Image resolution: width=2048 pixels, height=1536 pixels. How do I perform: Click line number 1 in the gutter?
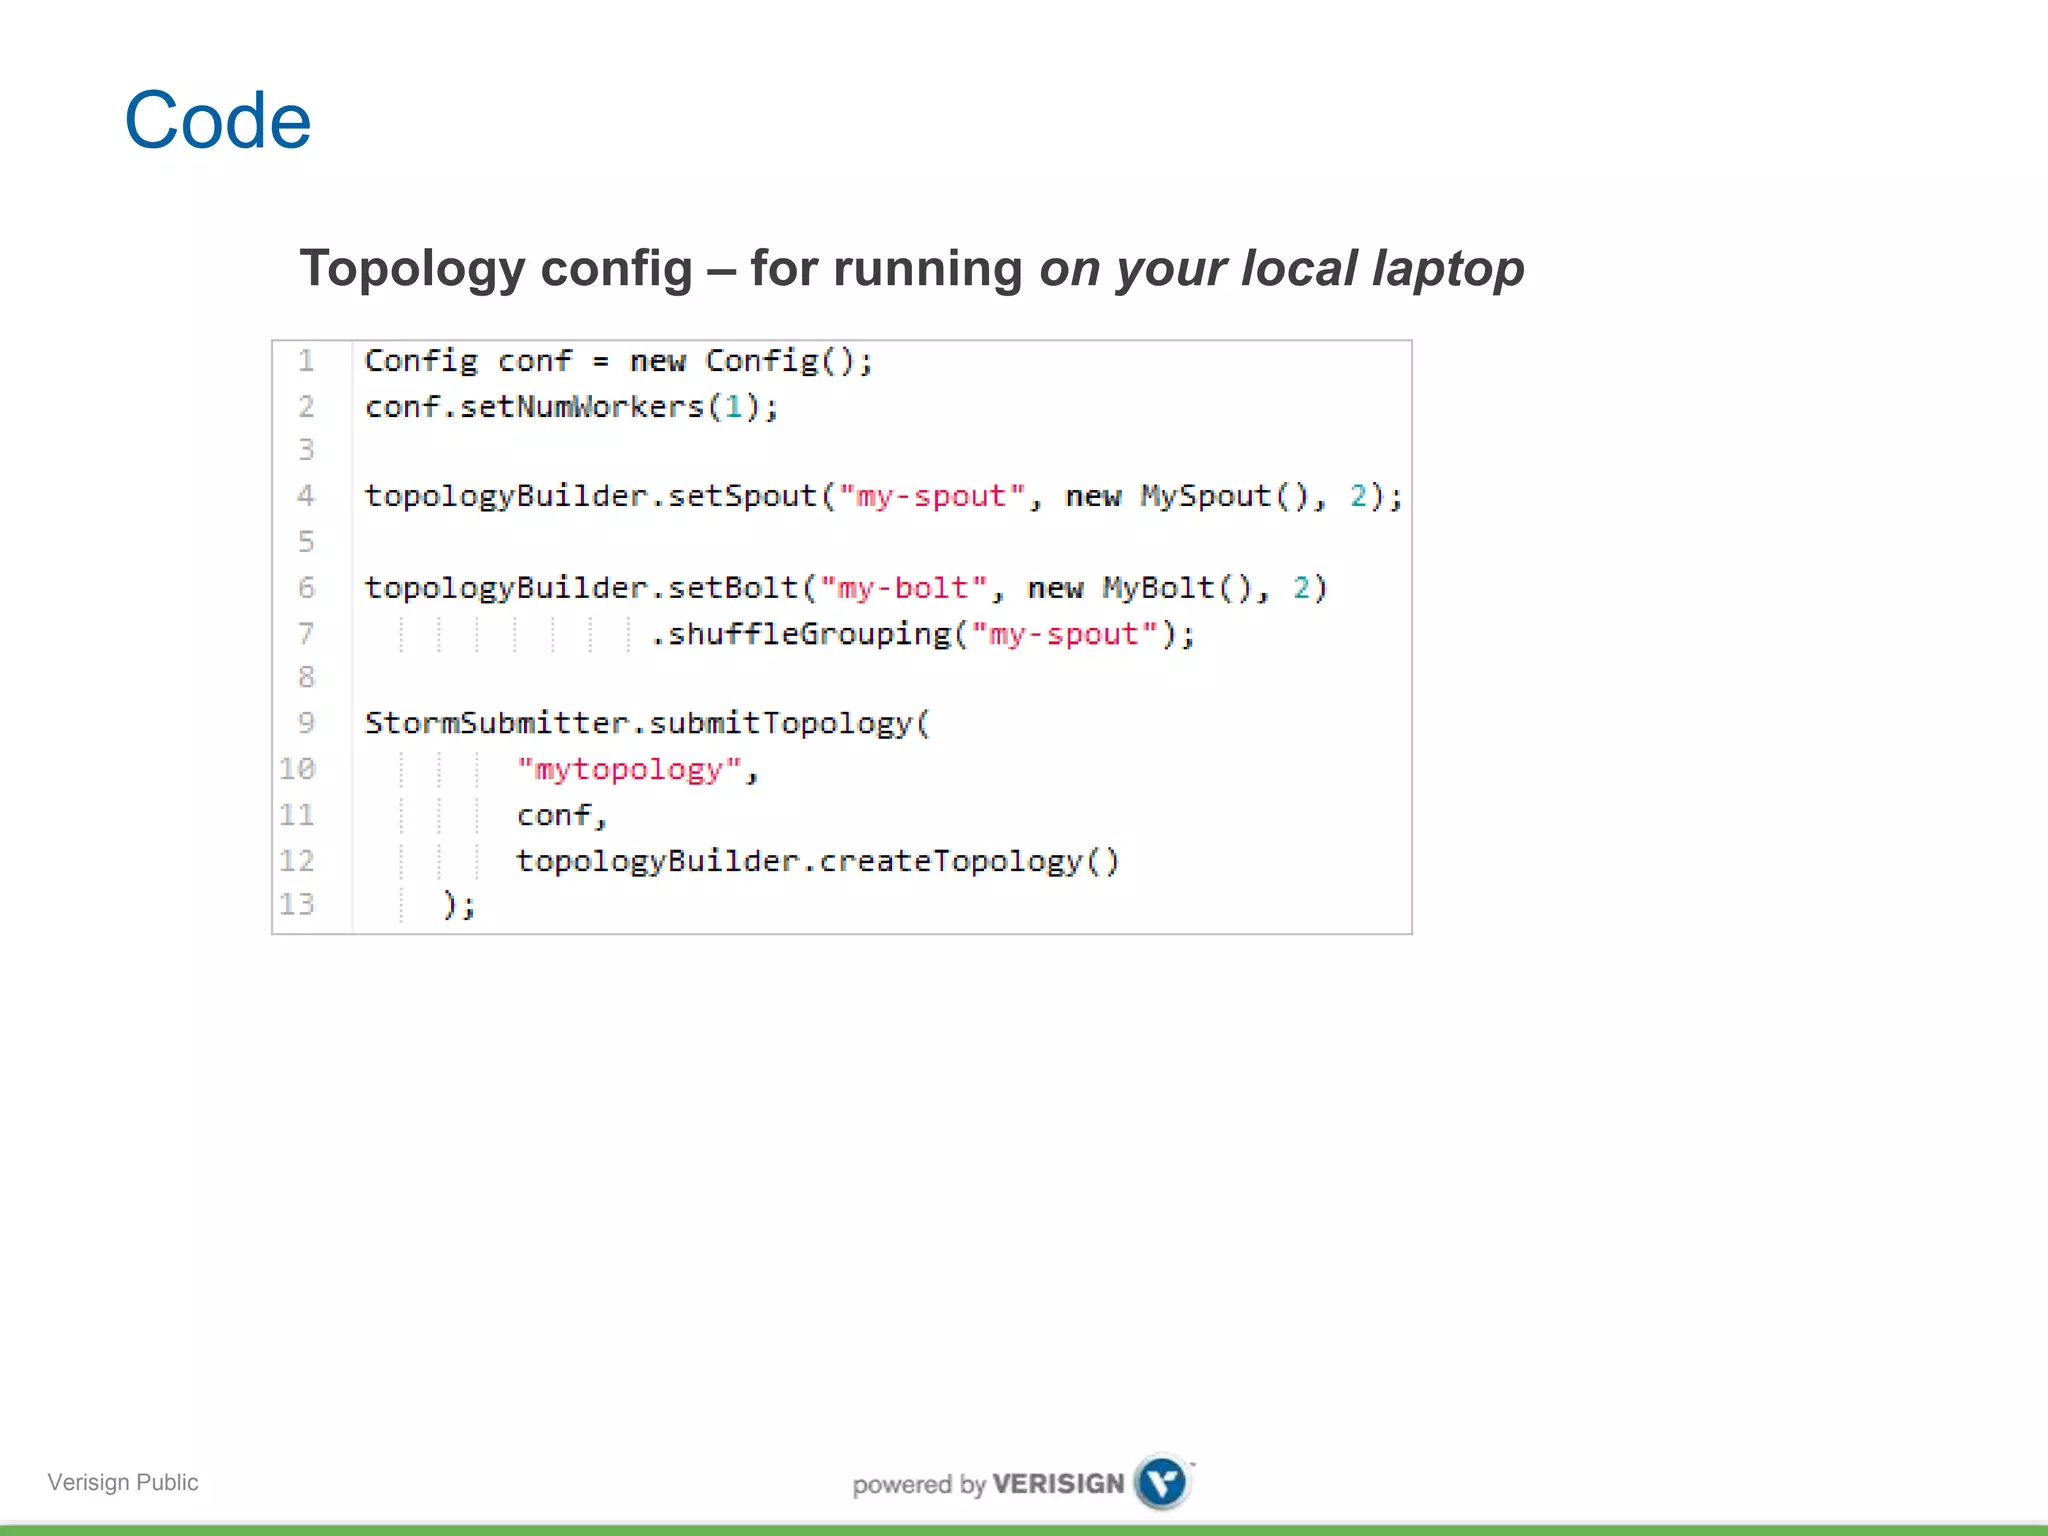pyautogui.click(x=306, y=361)
